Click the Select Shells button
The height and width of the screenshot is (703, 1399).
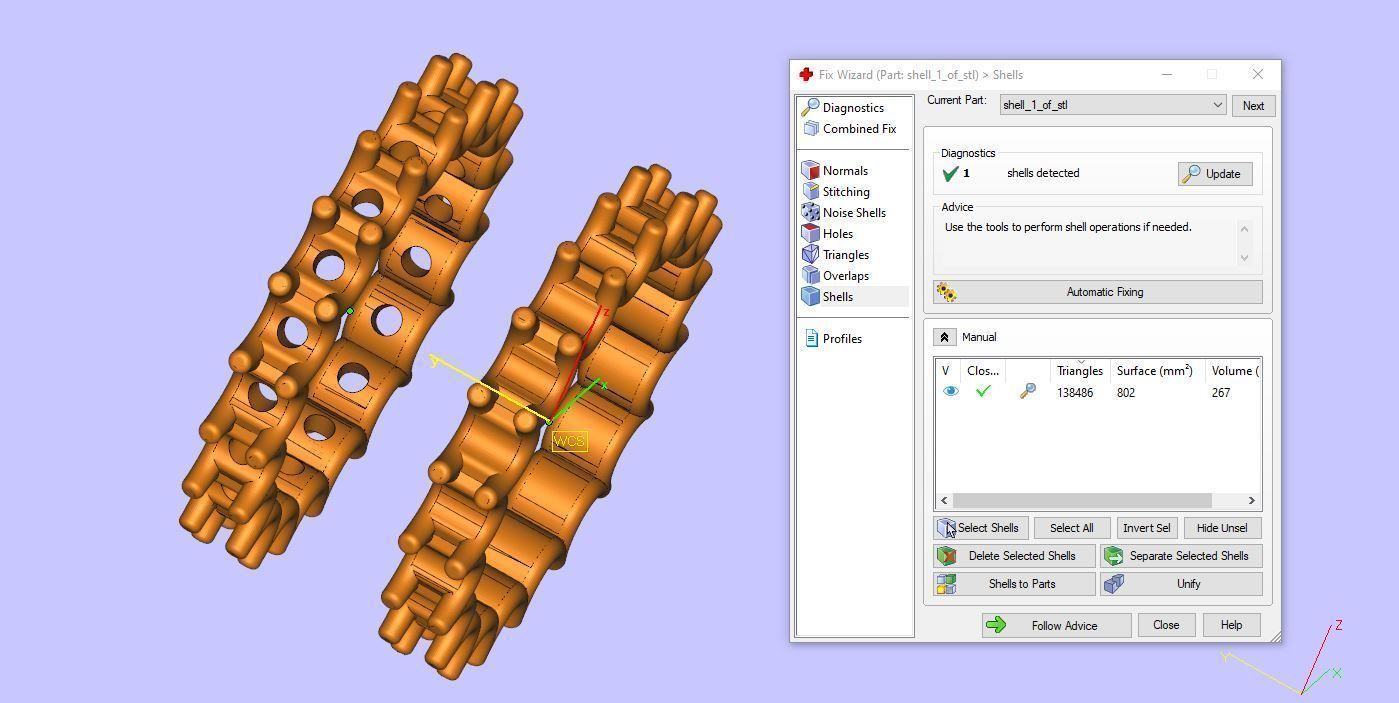coord(980,528)
